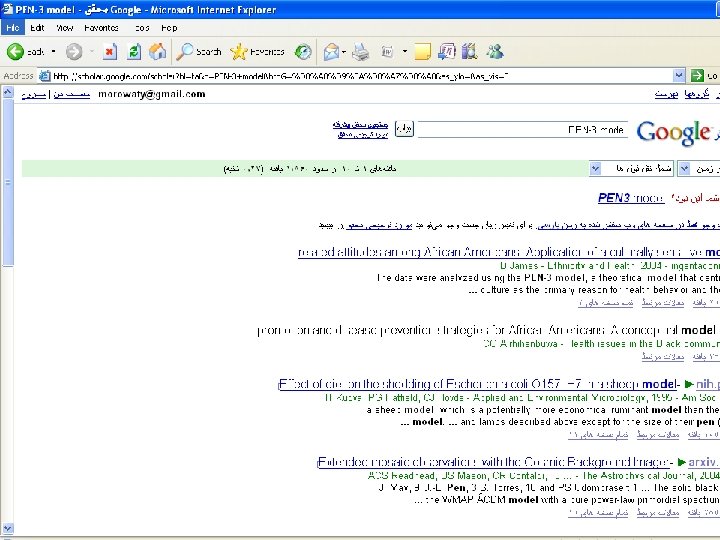720x540 pixels.
Task: Expand the Edit icon dropdown arrow
Action: 405,51
